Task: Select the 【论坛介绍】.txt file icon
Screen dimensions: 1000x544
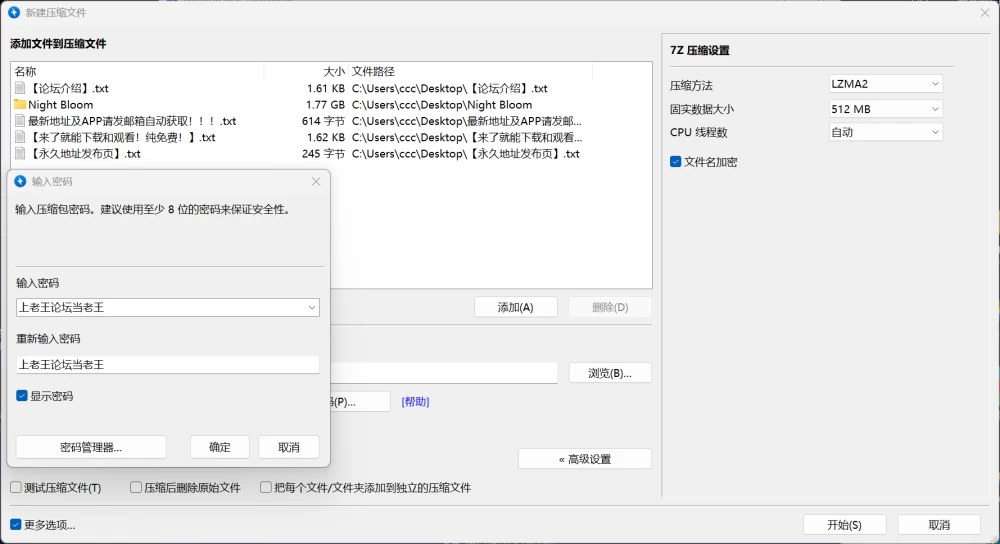Action: tap(20, 88)
